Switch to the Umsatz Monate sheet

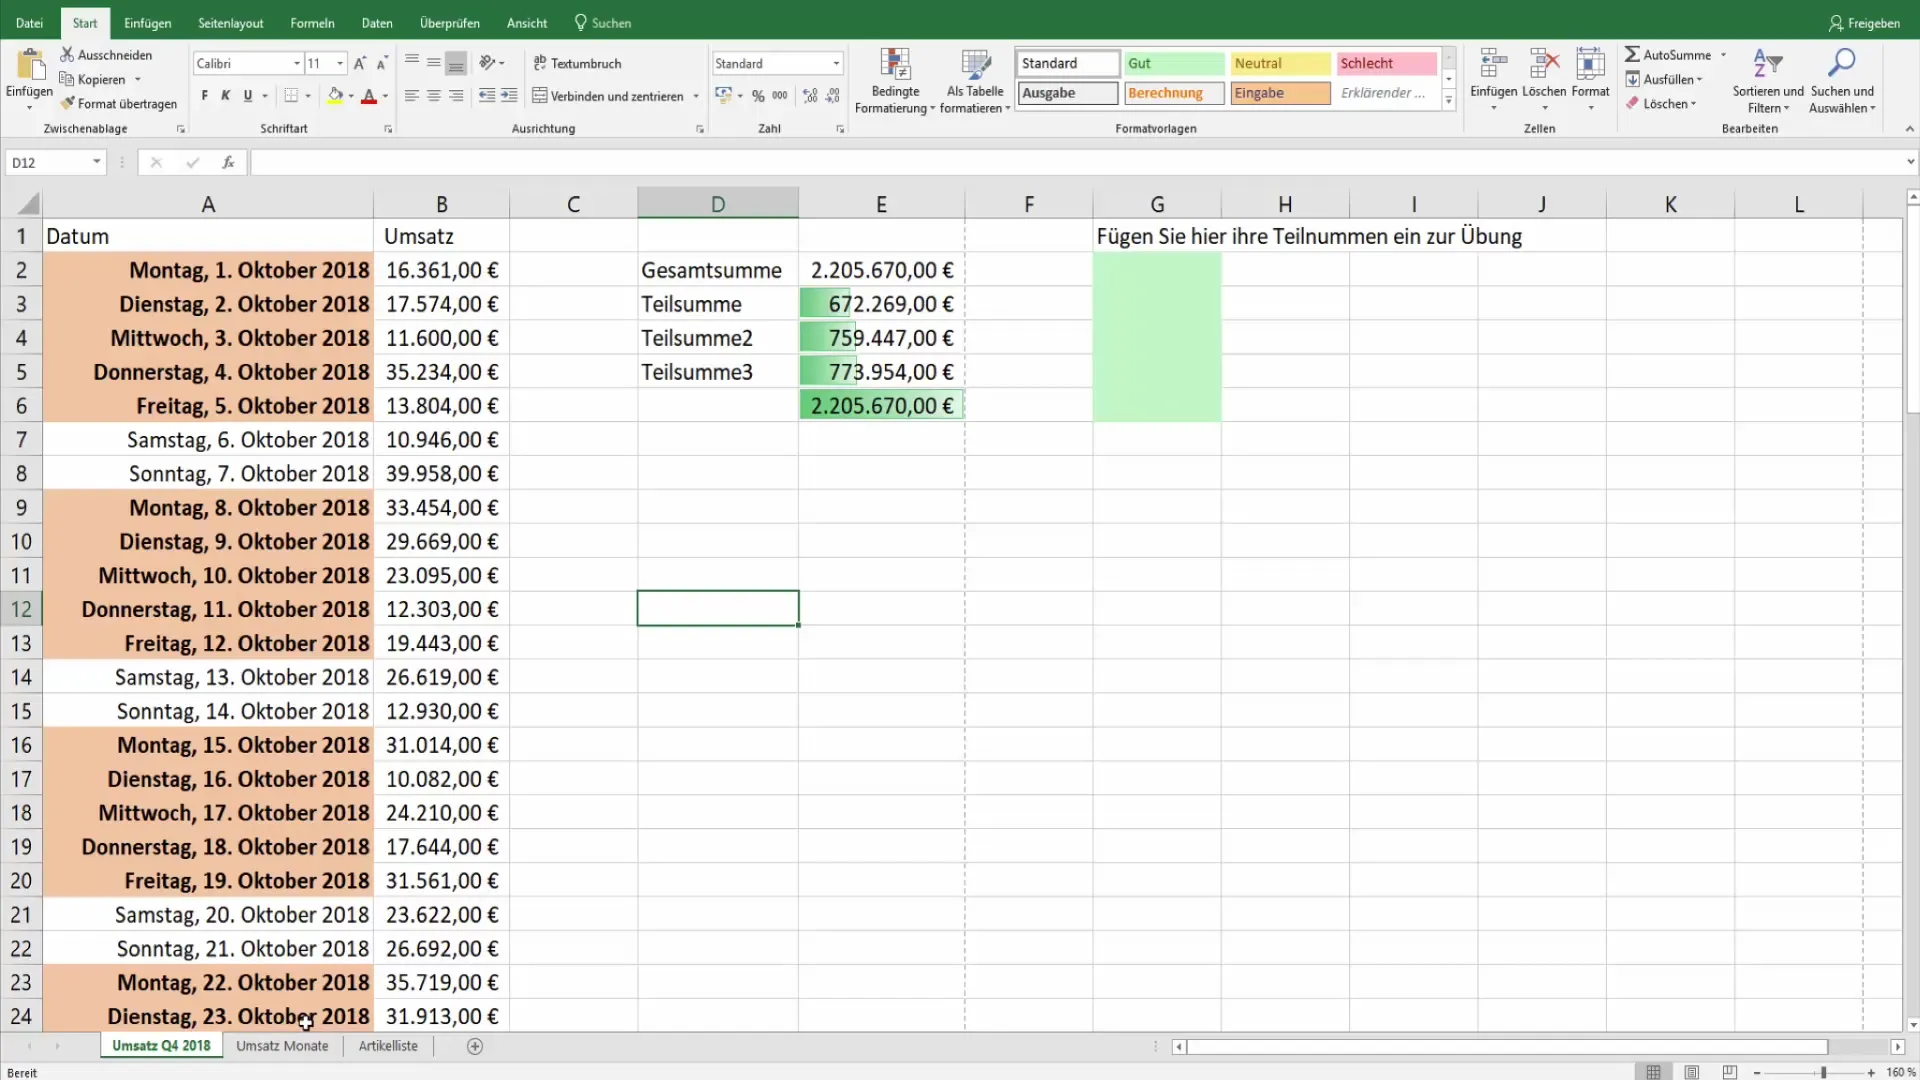282,1046
